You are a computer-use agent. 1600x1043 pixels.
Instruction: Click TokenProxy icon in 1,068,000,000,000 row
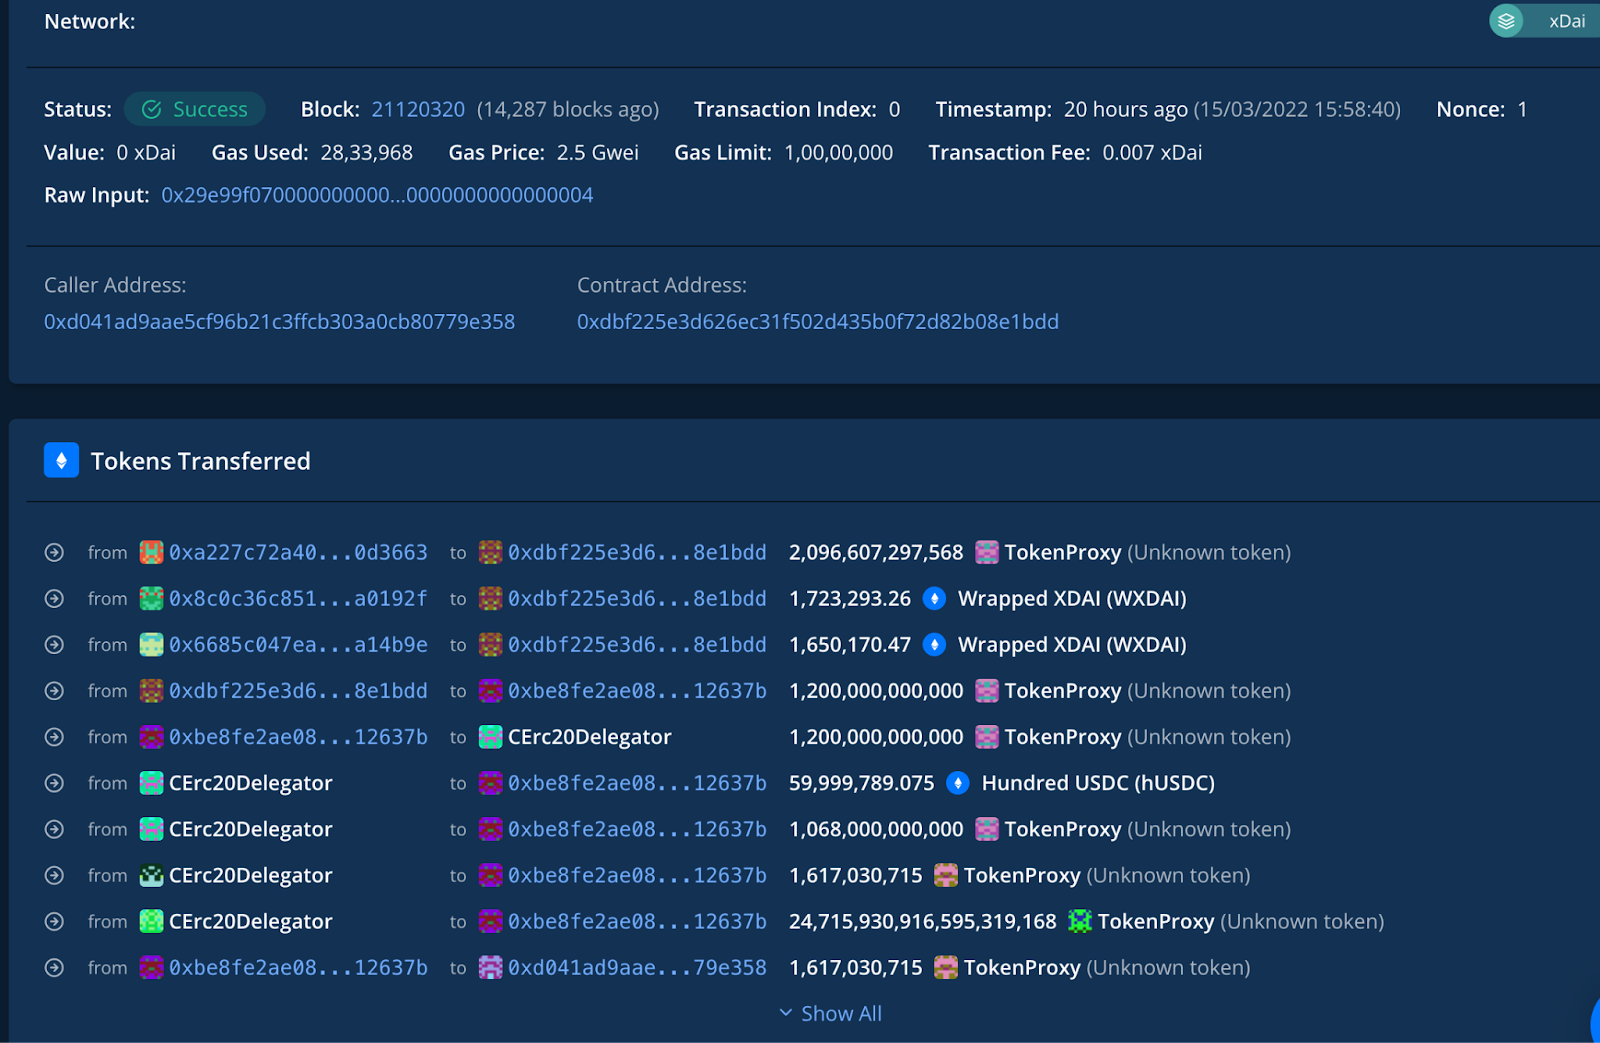[x=987, y=829]
